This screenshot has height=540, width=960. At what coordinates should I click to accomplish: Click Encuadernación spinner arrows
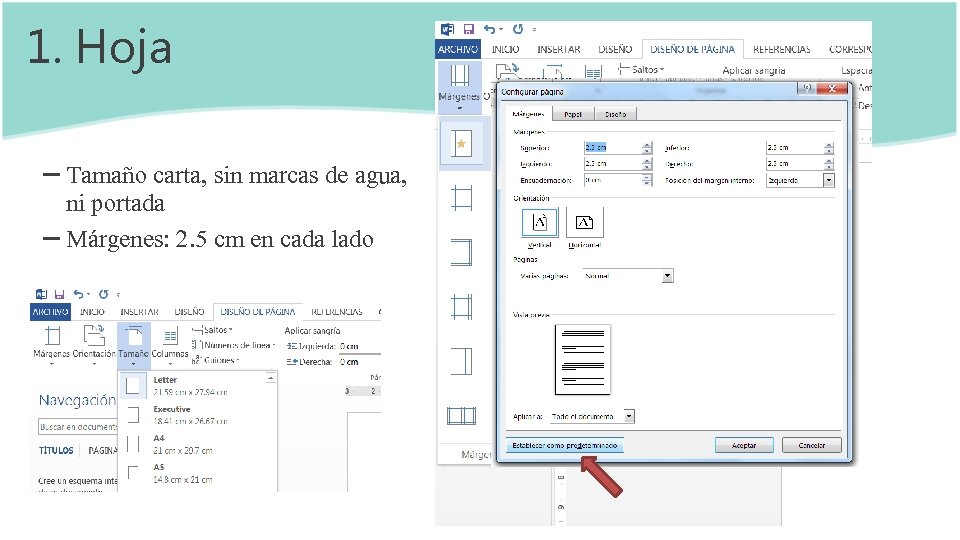(647, 181)
